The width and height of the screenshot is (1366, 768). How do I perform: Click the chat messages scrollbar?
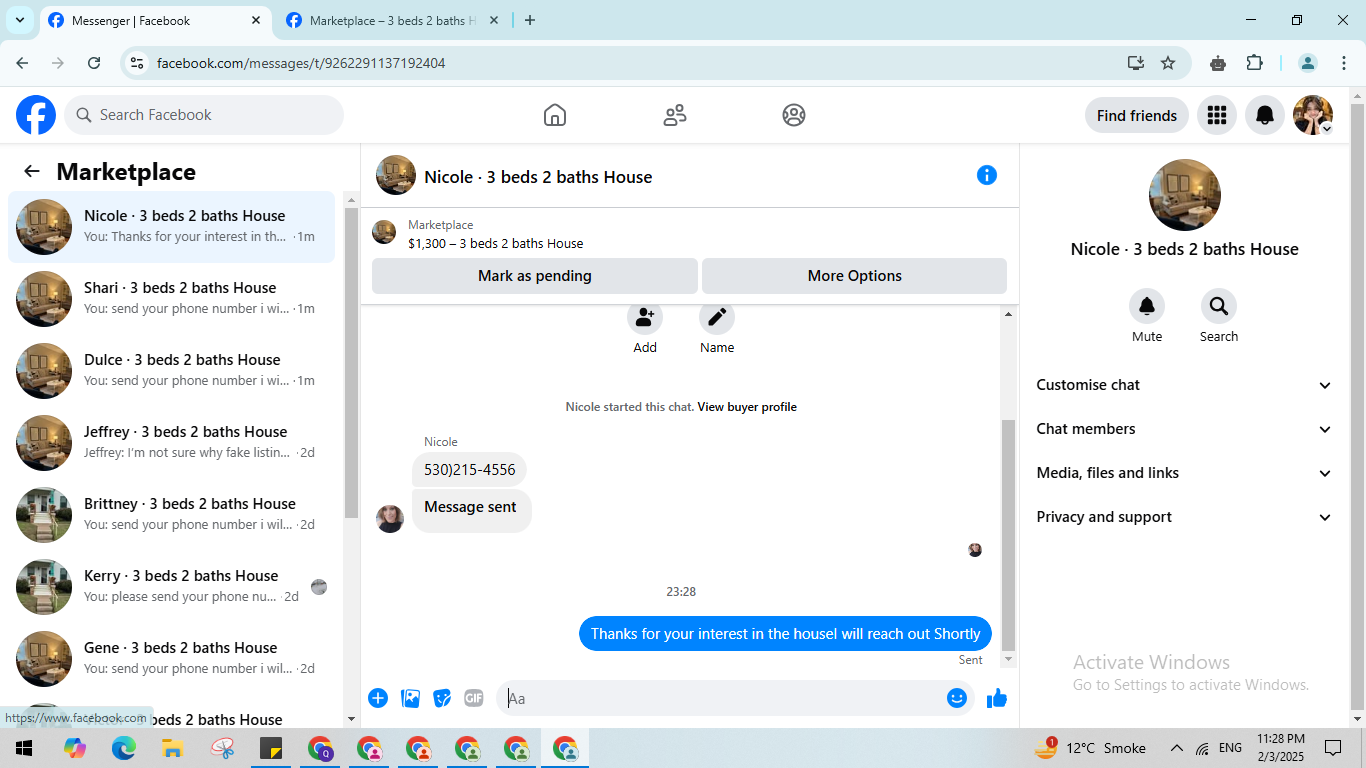click(1008, 535)
